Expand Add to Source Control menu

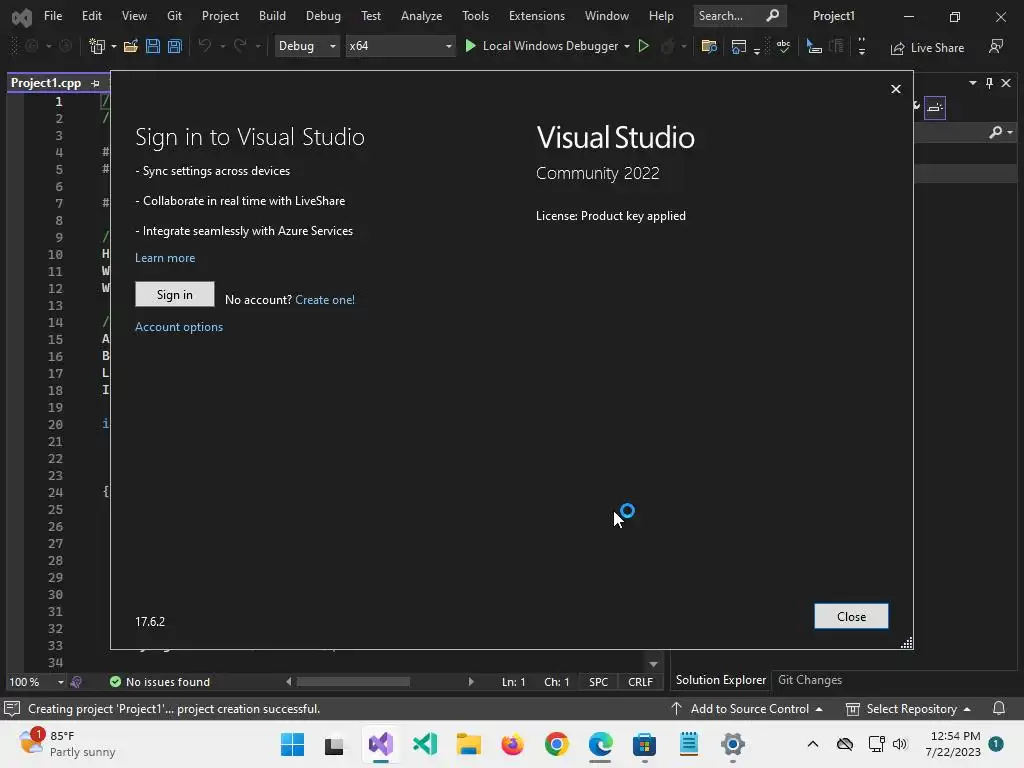click(x=748, y=709)
